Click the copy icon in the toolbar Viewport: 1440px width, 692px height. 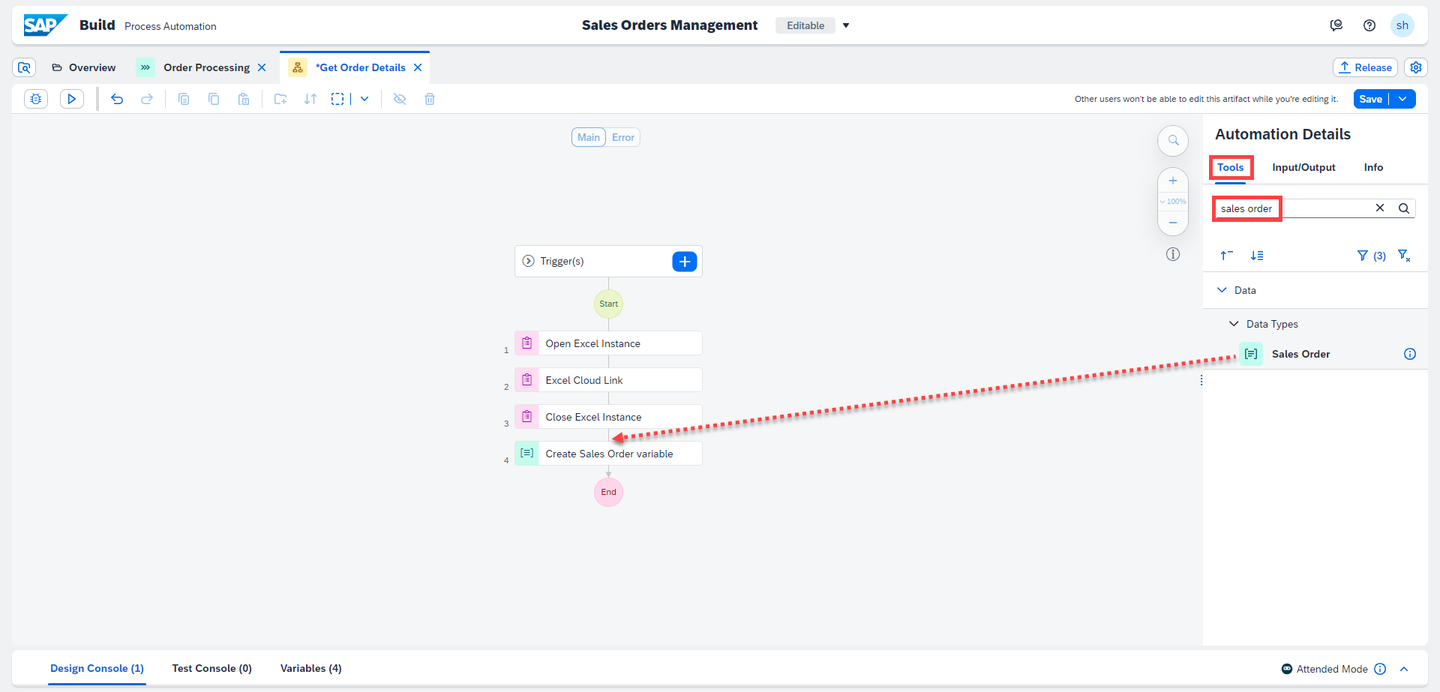click(213, 99)
